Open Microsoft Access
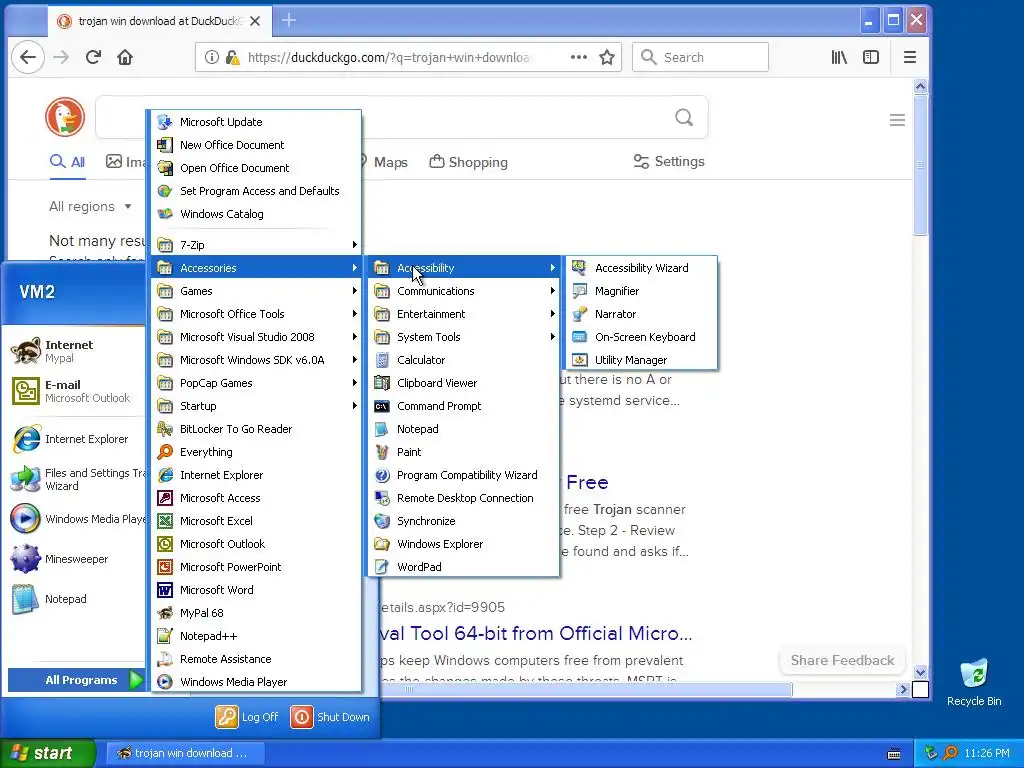Image resolution: width=1024 pixels, height=768 pixels. [256, 498]
